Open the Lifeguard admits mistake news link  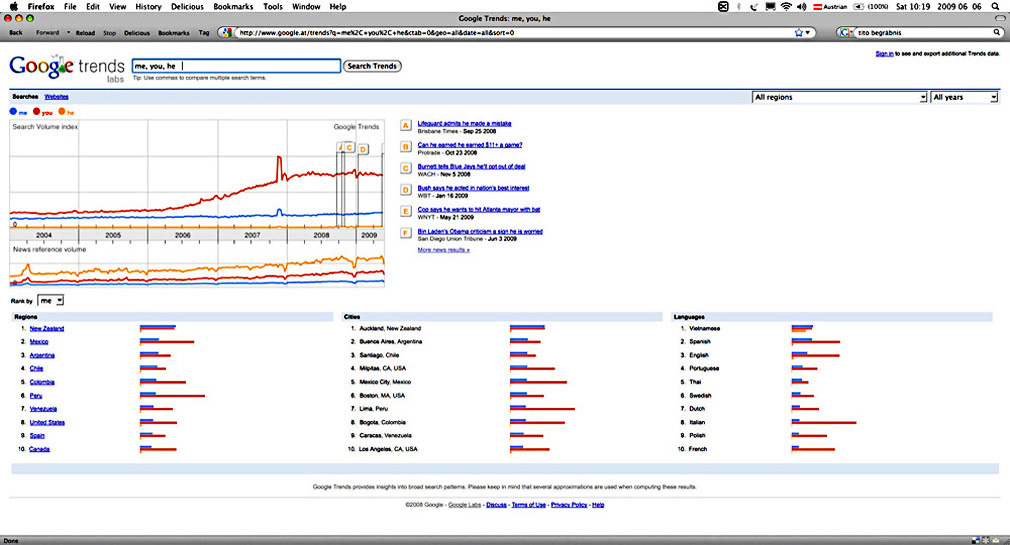tap(464, 123)
